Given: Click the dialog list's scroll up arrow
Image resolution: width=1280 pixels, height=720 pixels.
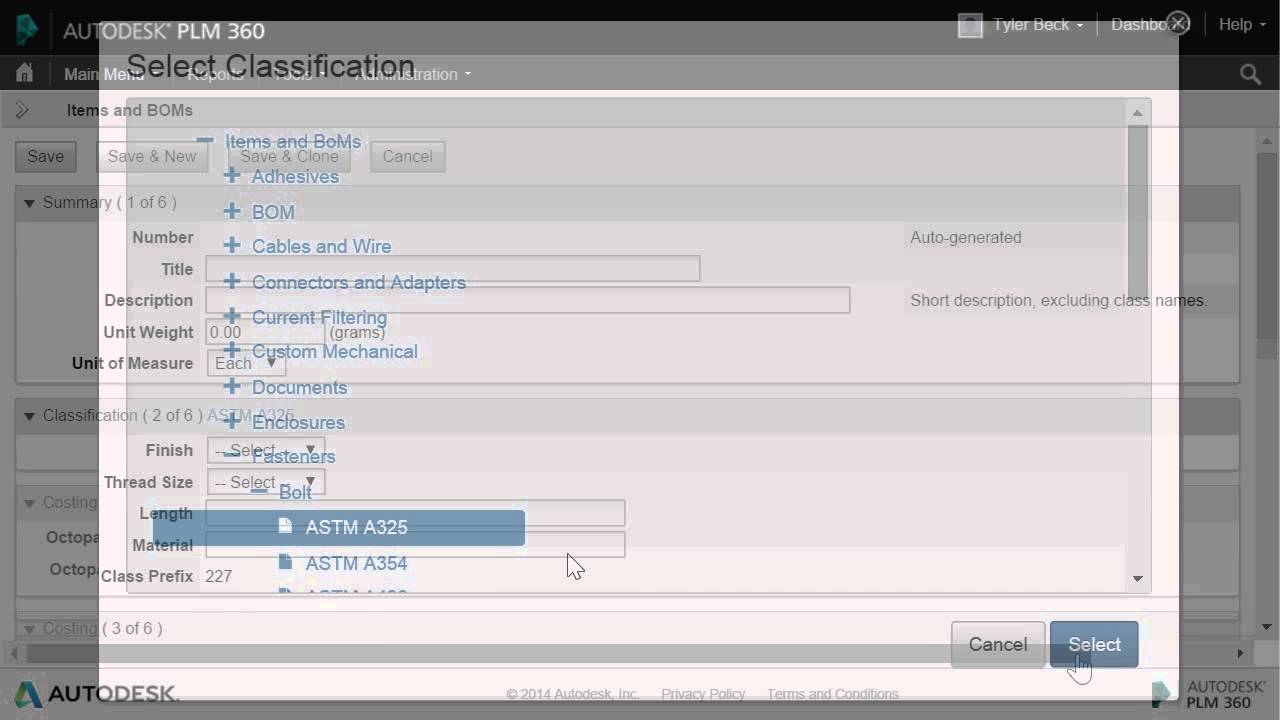Looking at the screenshot, I should pyautogui.click(x=1137, y=112).
